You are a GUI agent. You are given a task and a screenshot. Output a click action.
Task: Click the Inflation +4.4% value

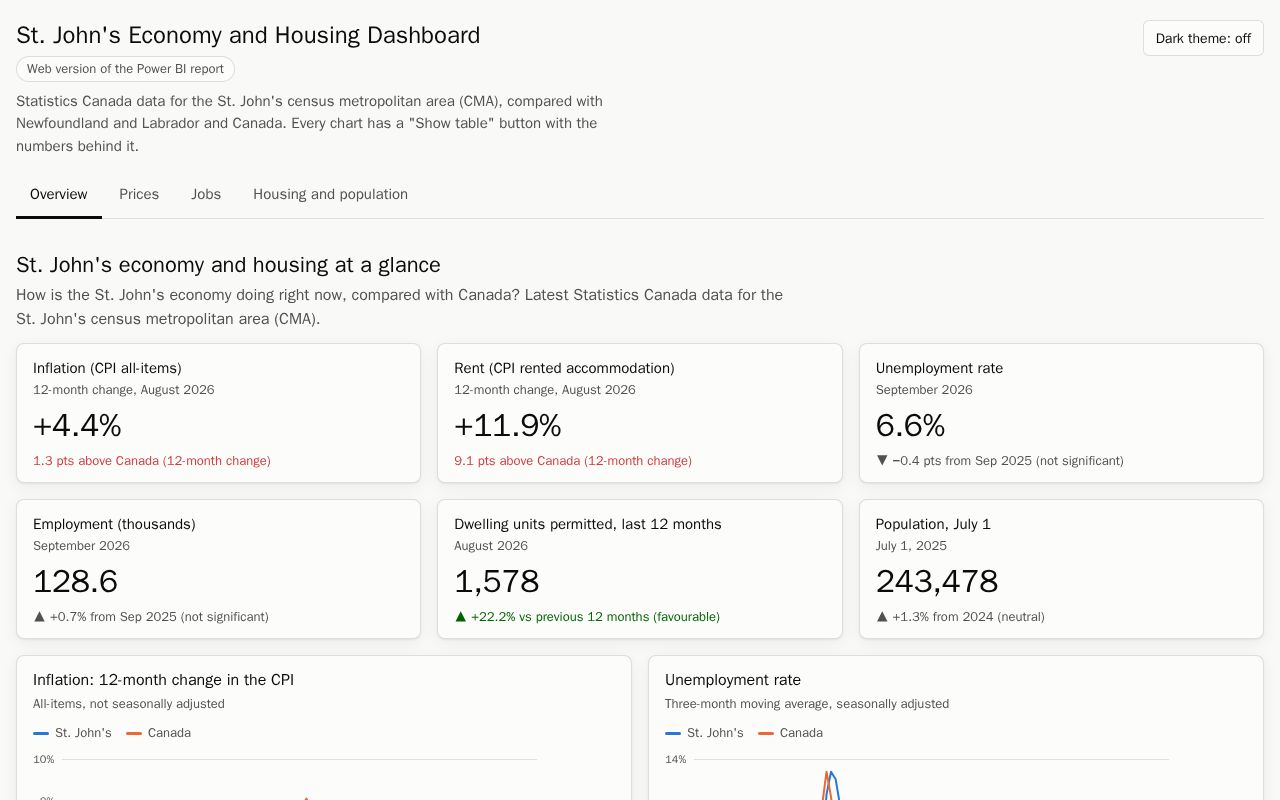click(x=77, y=426)
